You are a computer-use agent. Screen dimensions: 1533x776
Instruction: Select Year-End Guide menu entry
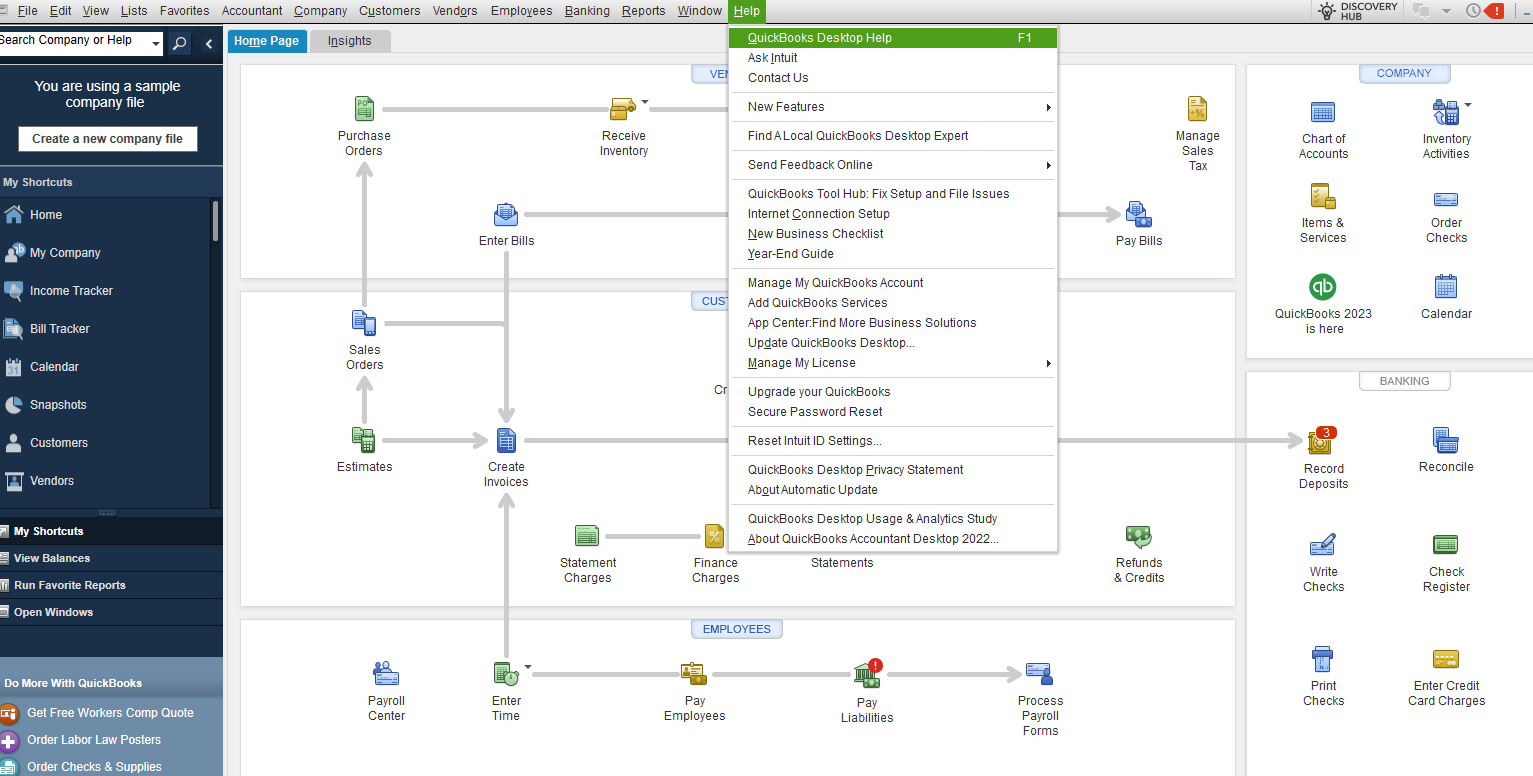click(790, 254)
